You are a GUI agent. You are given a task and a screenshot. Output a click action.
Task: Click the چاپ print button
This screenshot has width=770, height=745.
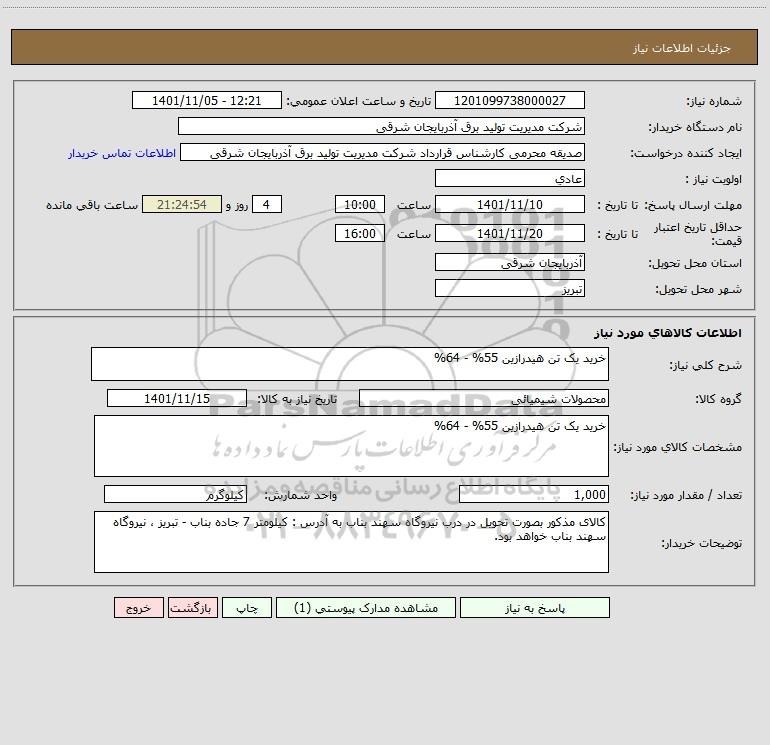(247, 608)
